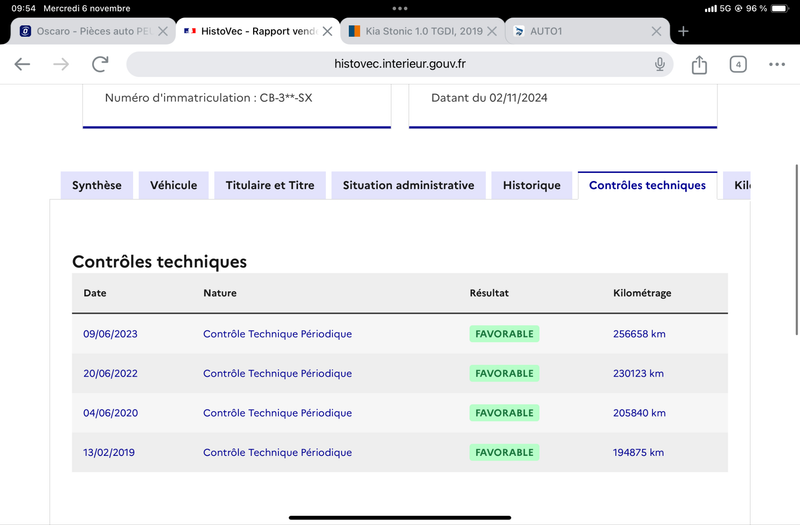Tap the multitasking three-dots control

point(399,8)
